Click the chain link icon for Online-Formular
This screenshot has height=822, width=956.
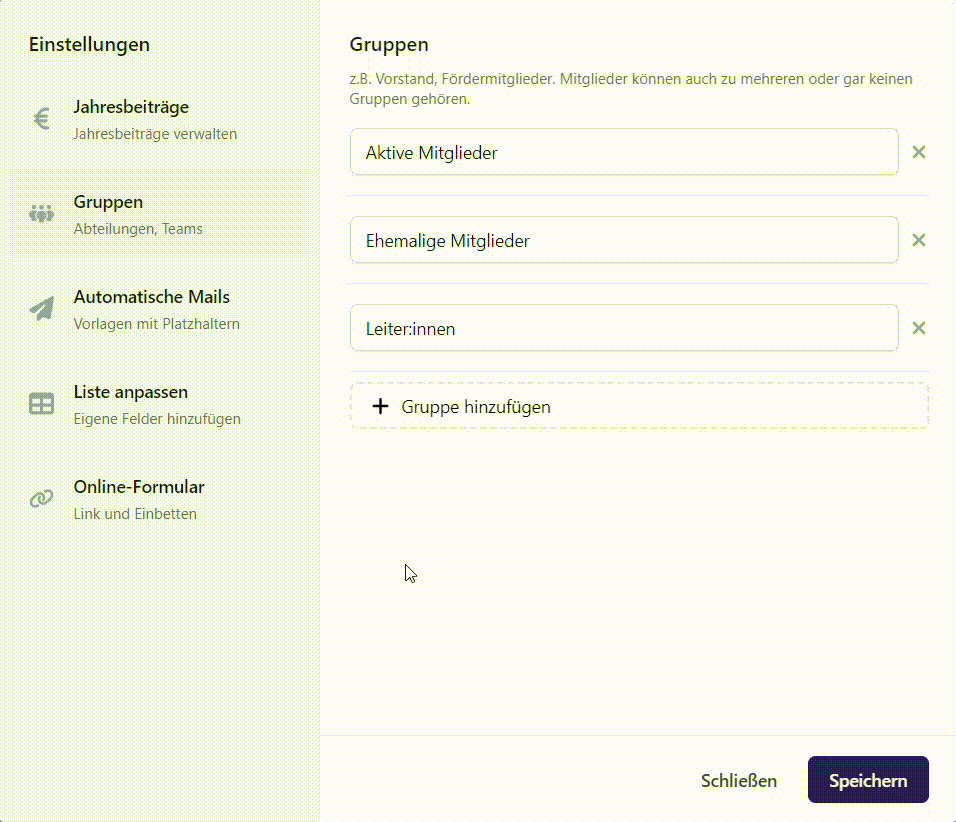(41, 498)
